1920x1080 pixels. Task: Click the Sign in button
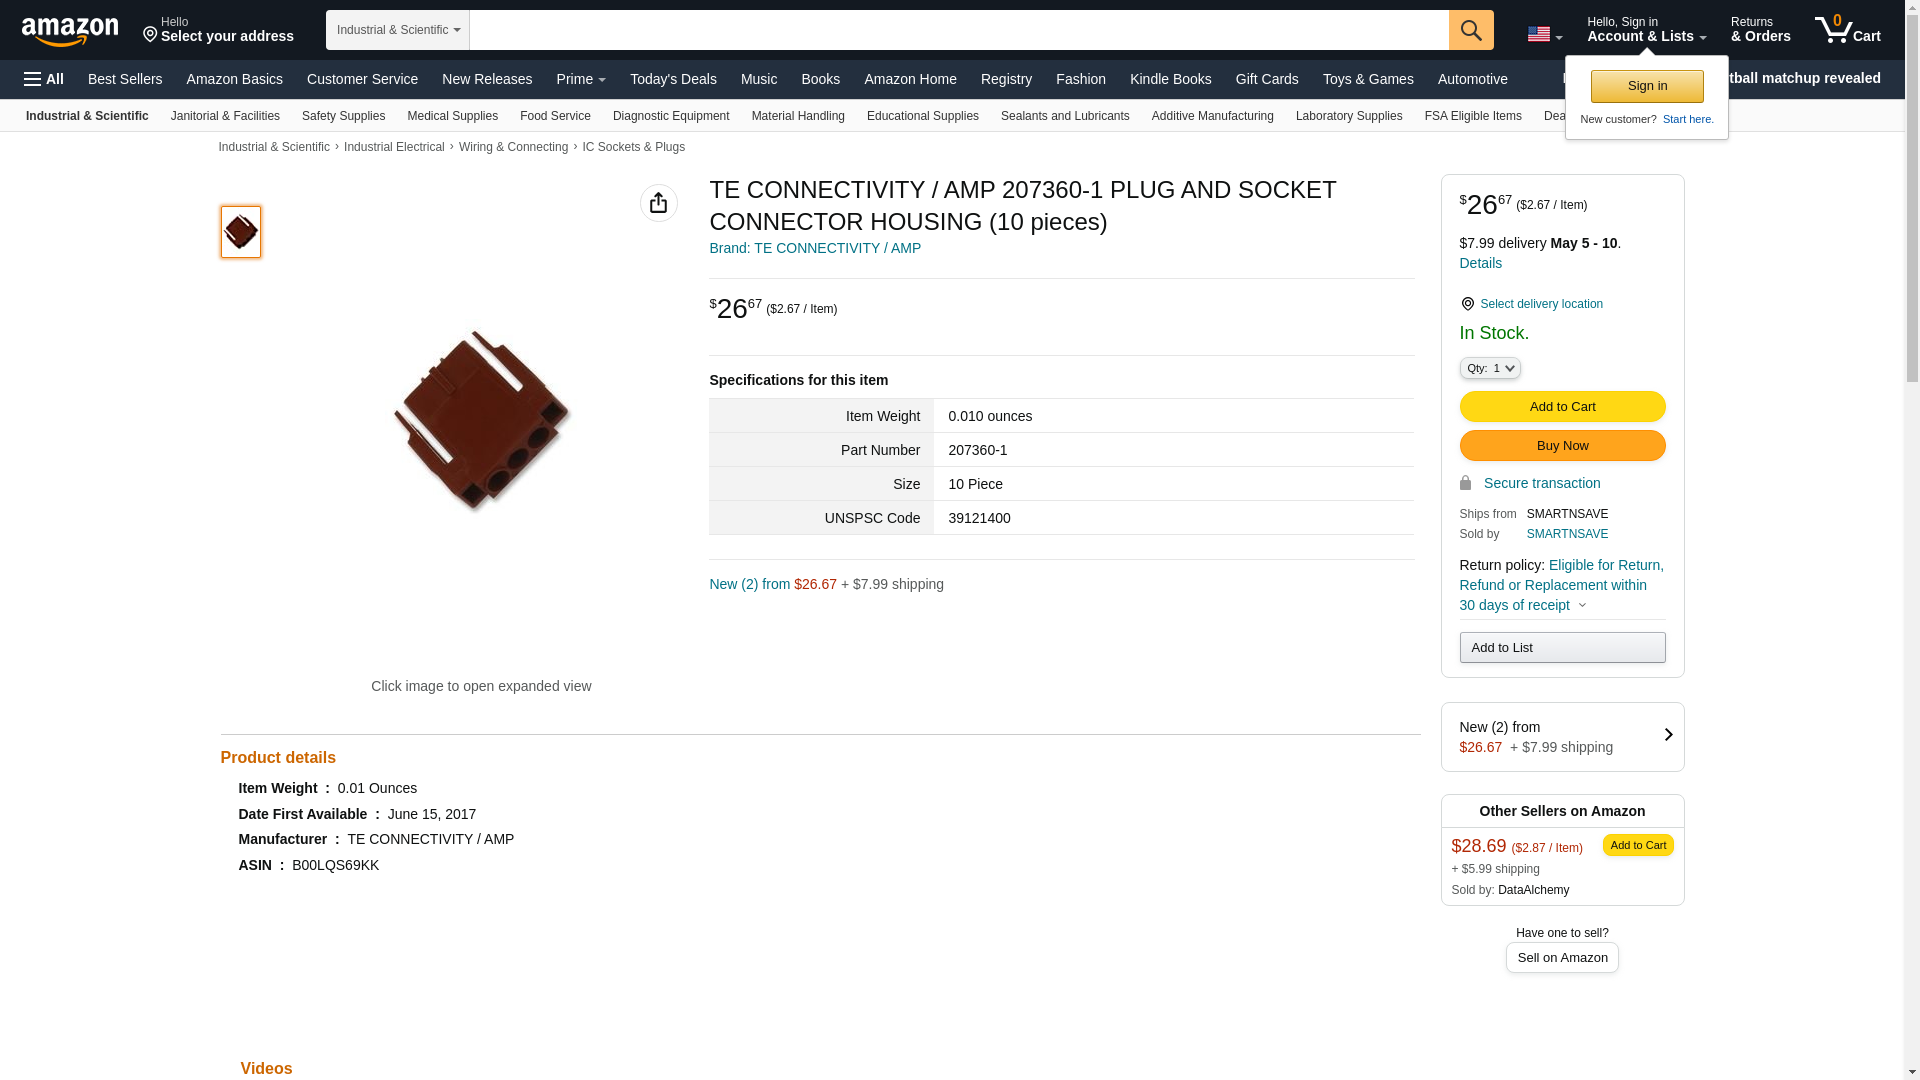[x=1647, y=86]
